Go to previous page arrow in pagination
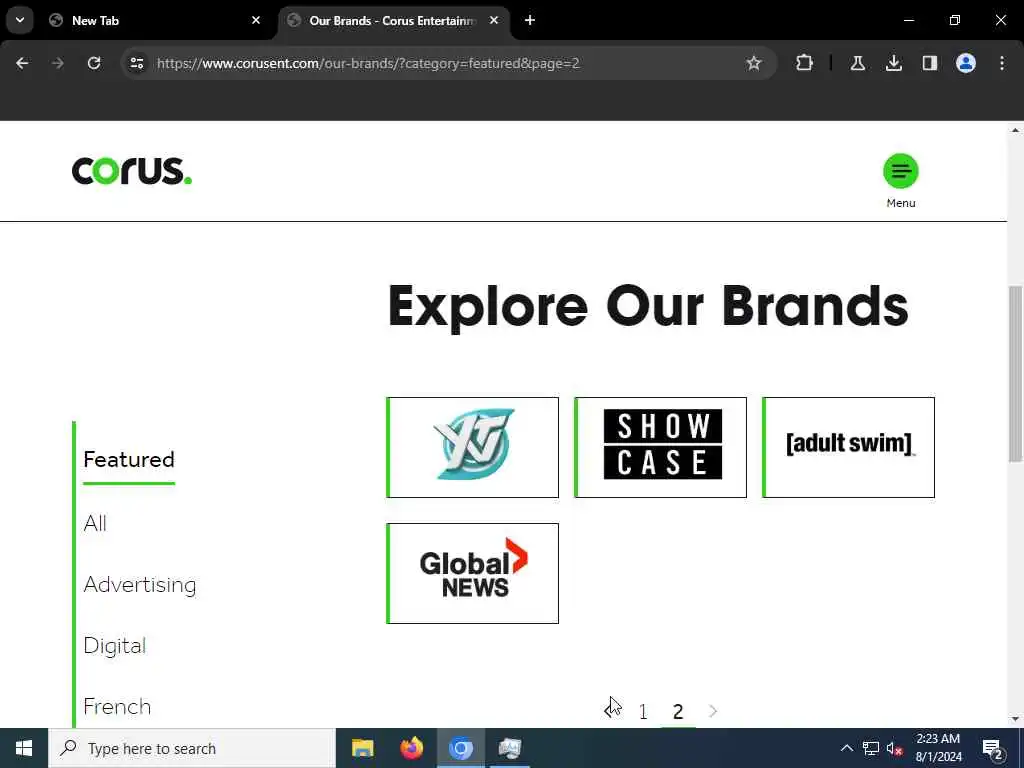 point(609,711)
